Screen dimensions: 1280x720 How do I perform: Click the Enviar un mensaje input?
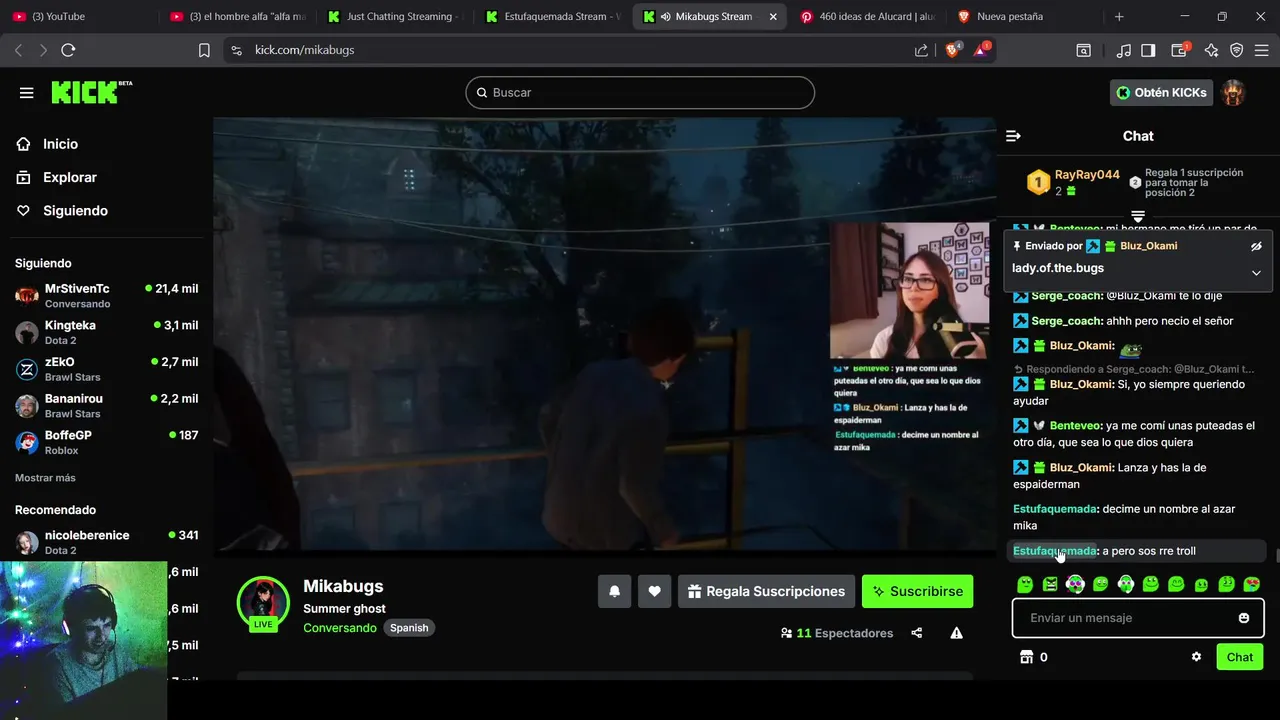click(1138, 618)
